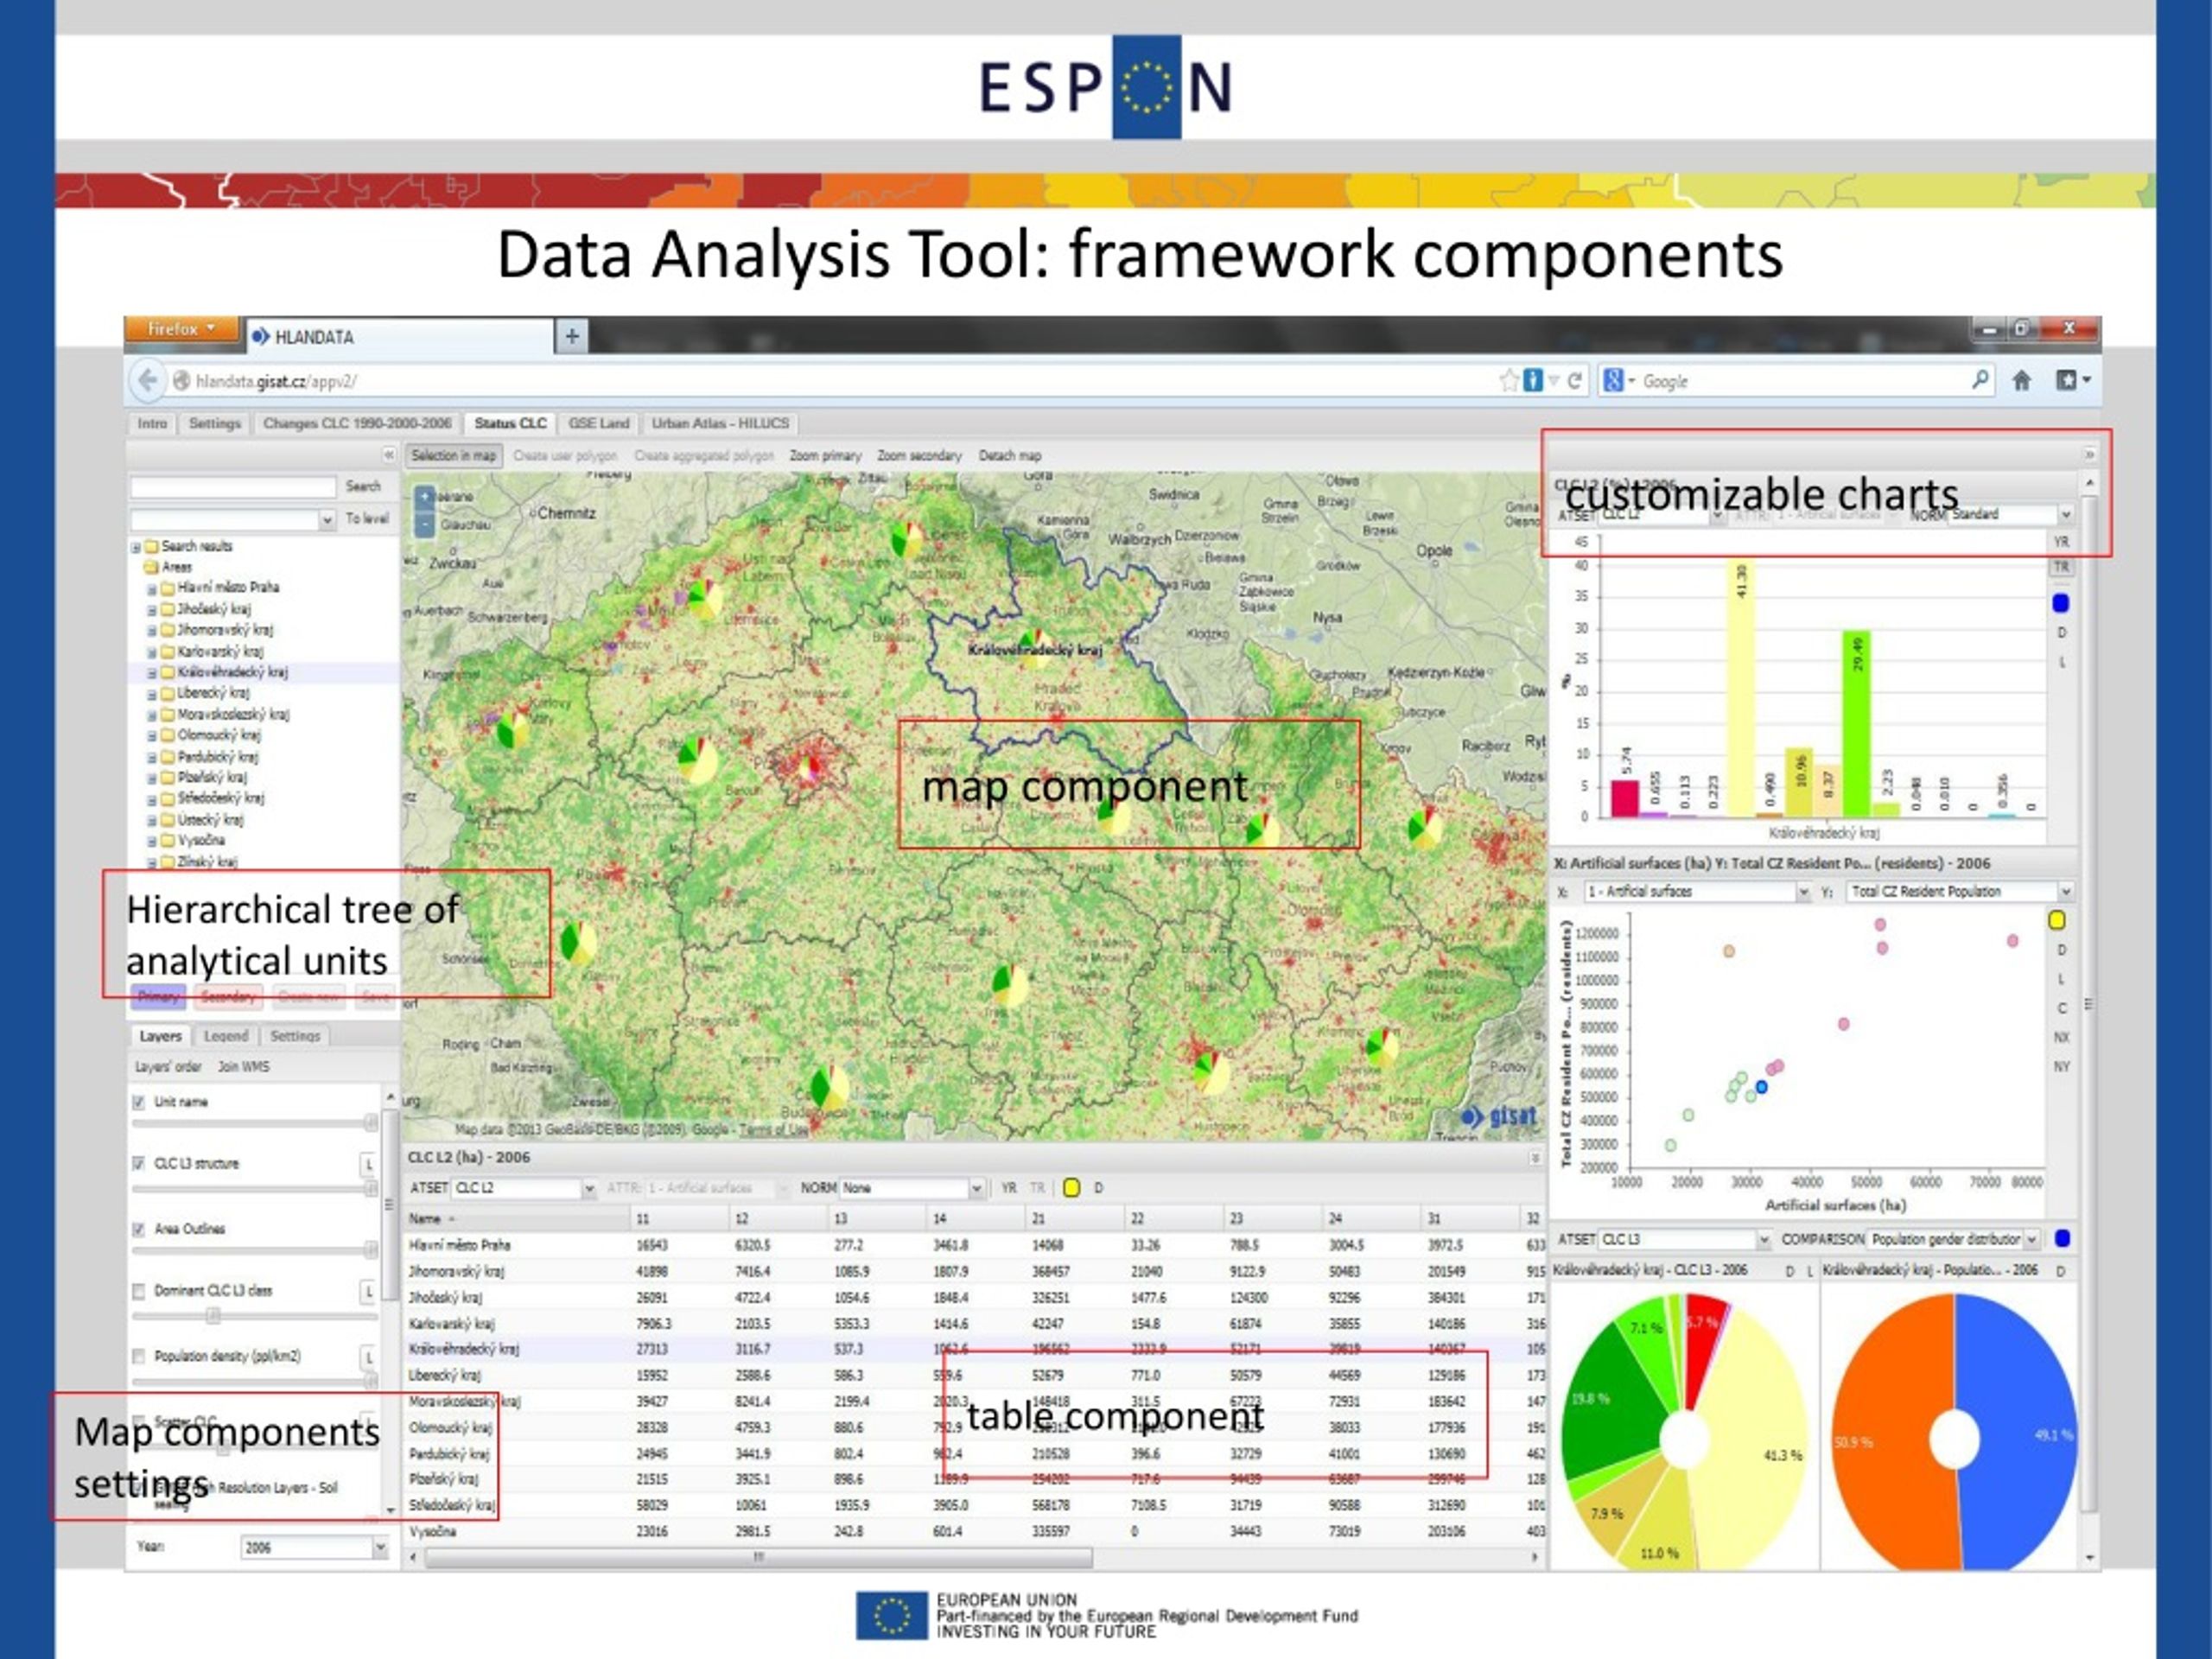The width and height of the screenshot is (2212, 1659).
Task: Click the L legend button for CLC L3 structure
Action: 368,1164
